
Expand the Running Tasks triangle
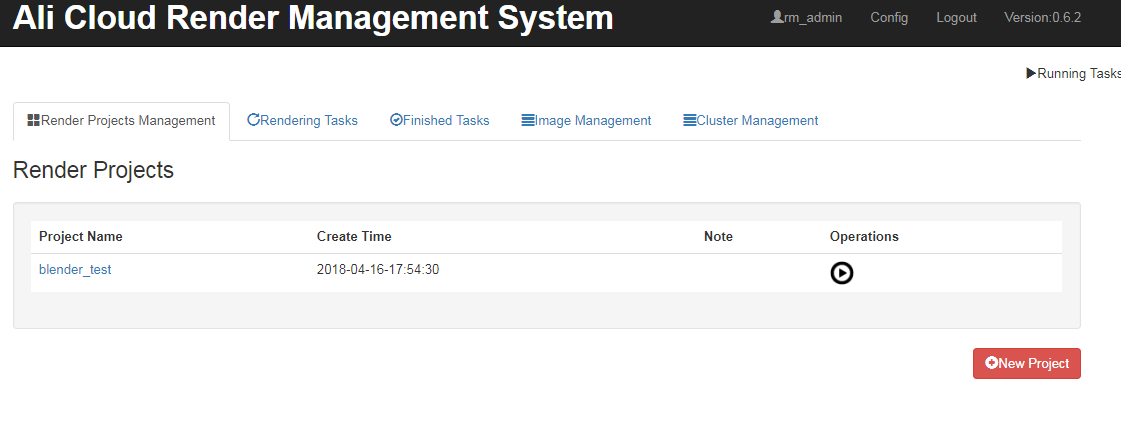[x=1031, y=73]
